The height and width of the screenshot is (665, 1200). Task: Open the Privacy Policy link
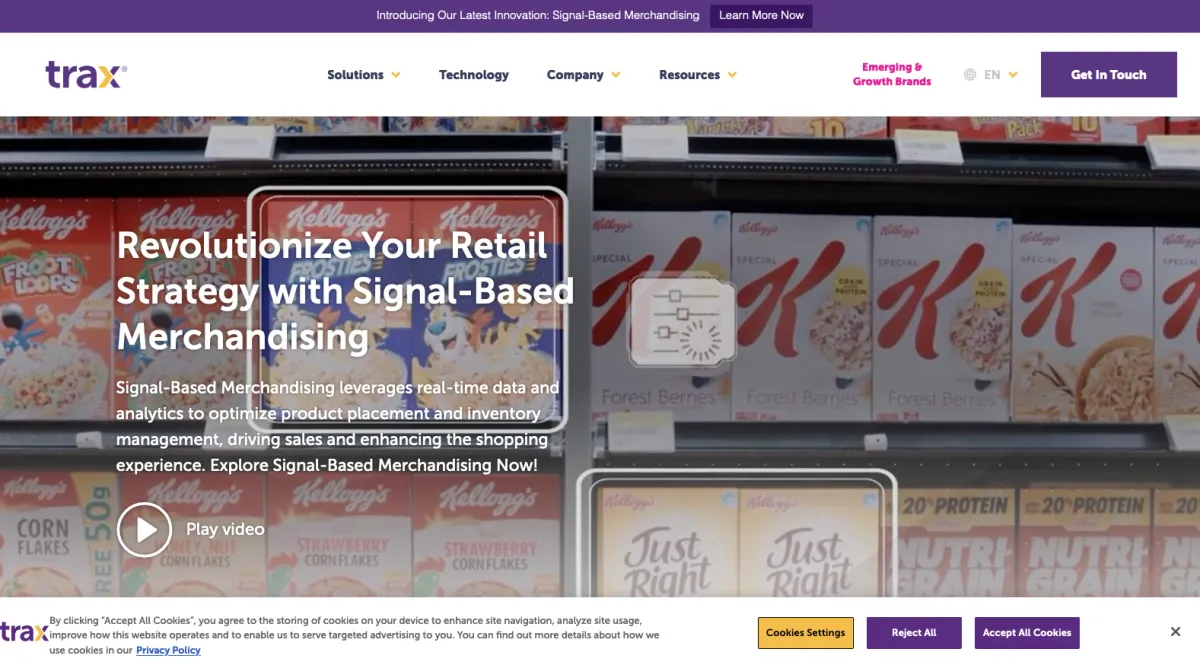click(x=168, y=650)
